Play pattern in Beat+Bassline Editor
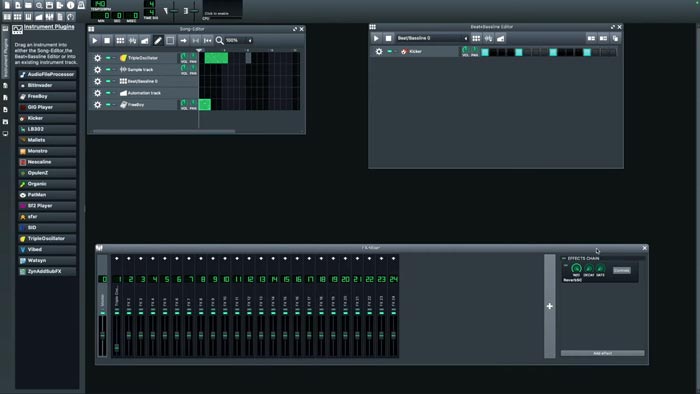 coord(376,38)
